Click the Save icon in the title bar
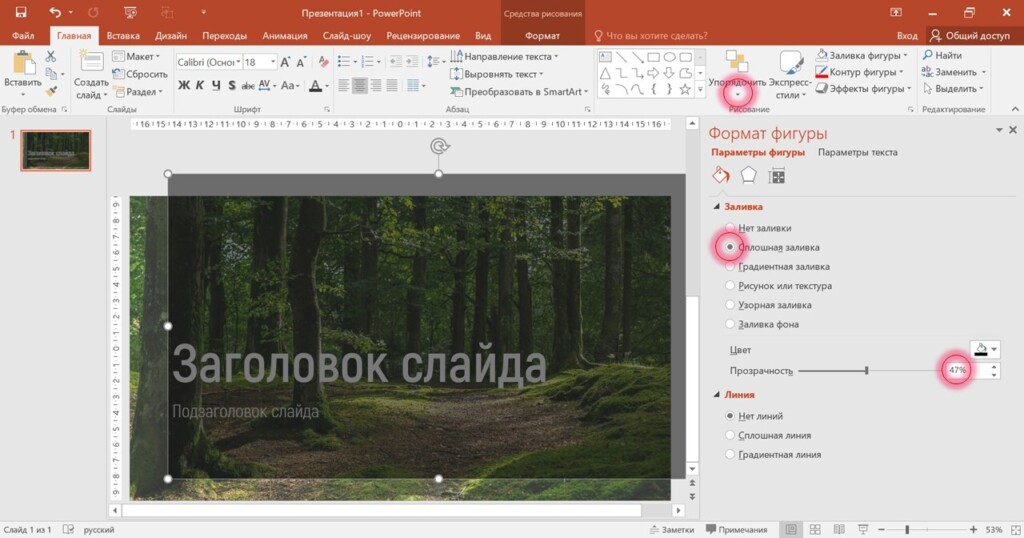 coord(20,12)
